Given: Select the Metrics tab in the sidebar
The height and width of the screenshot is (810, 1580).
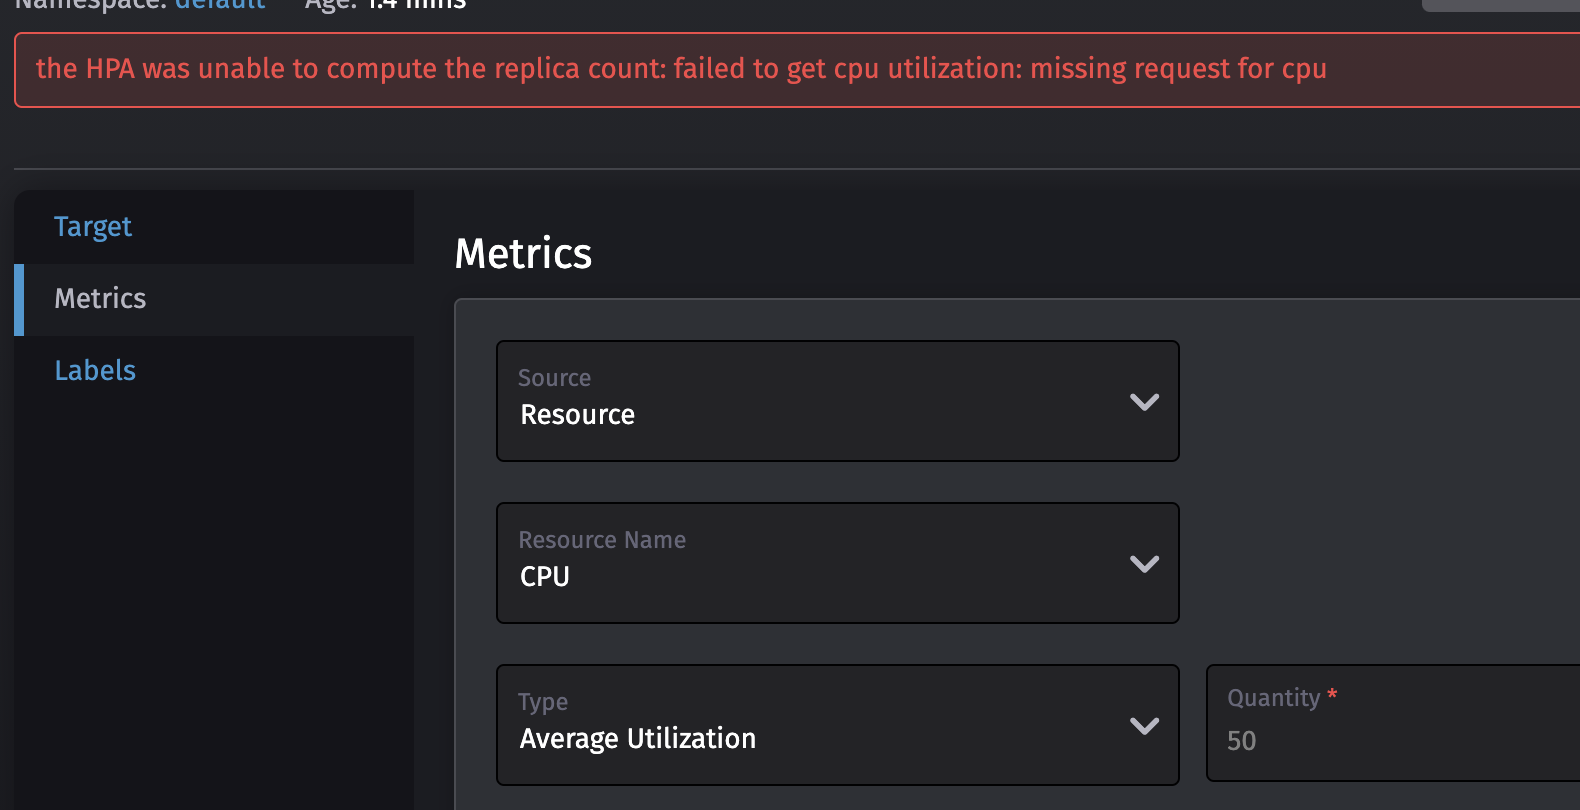Looking at the screenshot, I should [x=100, y=298].
